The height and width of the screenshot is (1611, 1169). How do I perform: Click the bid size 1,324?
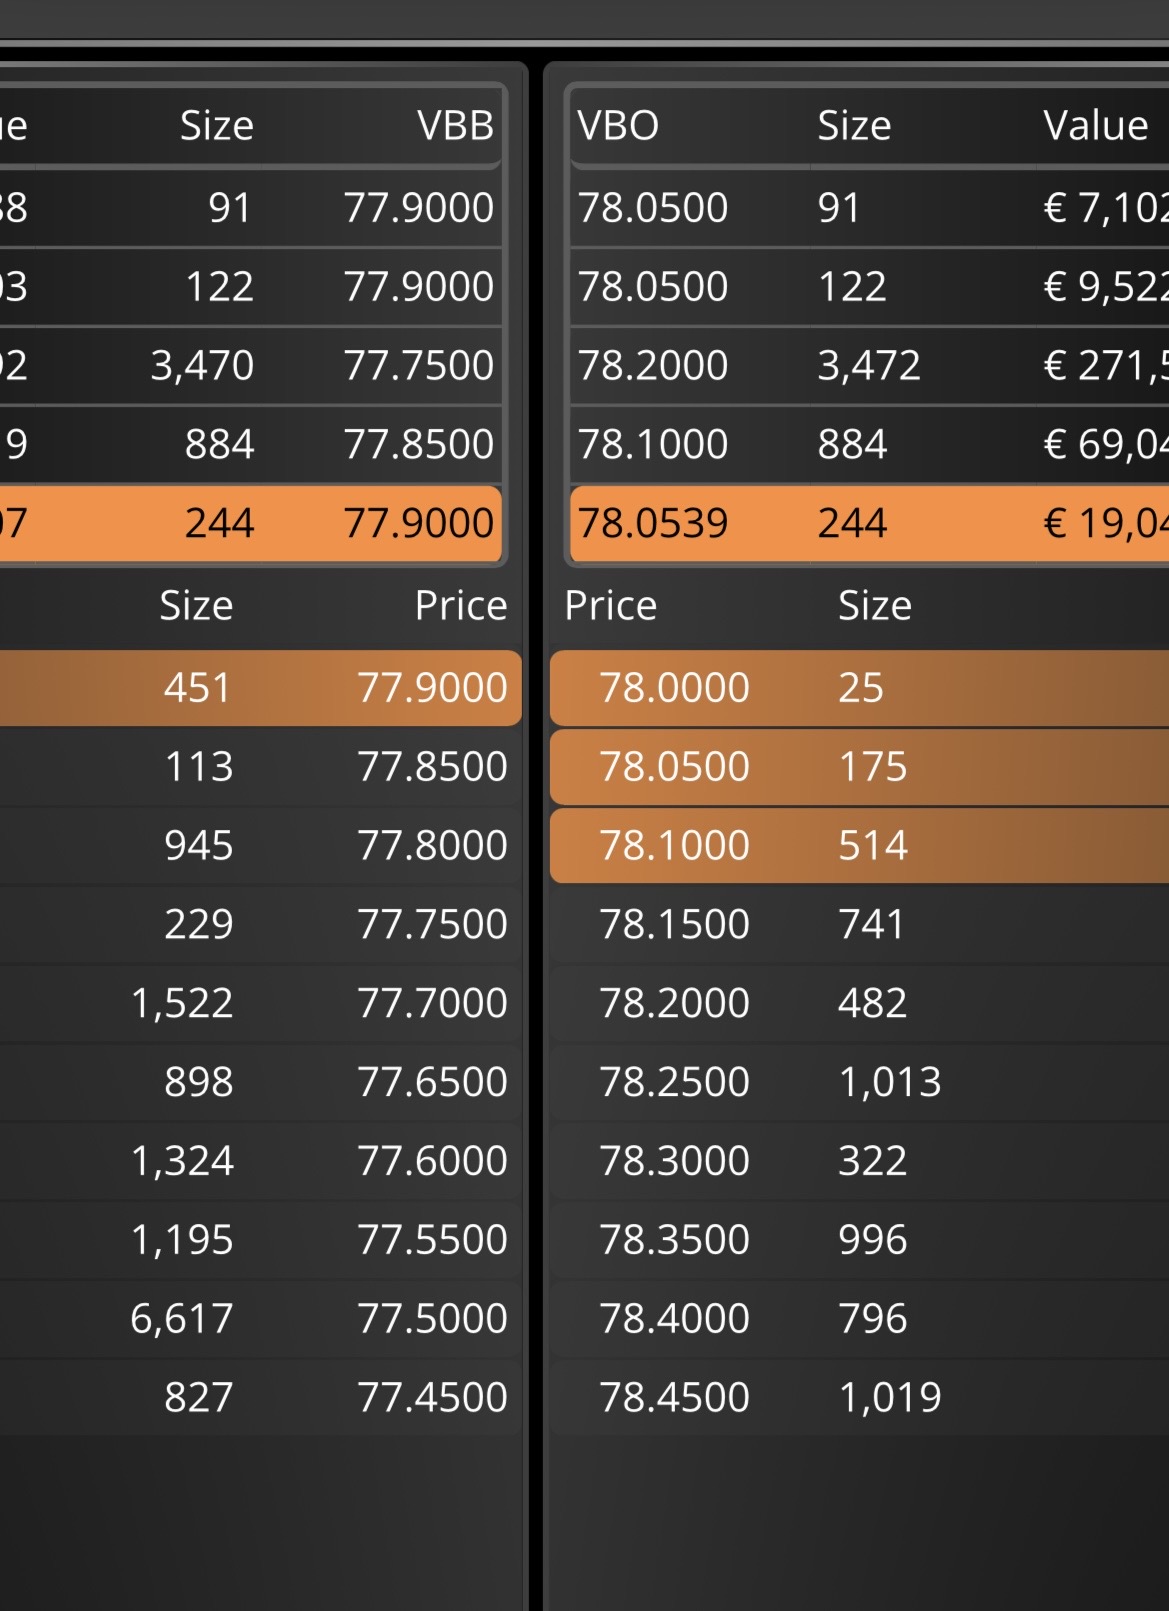click(182, 1161)
